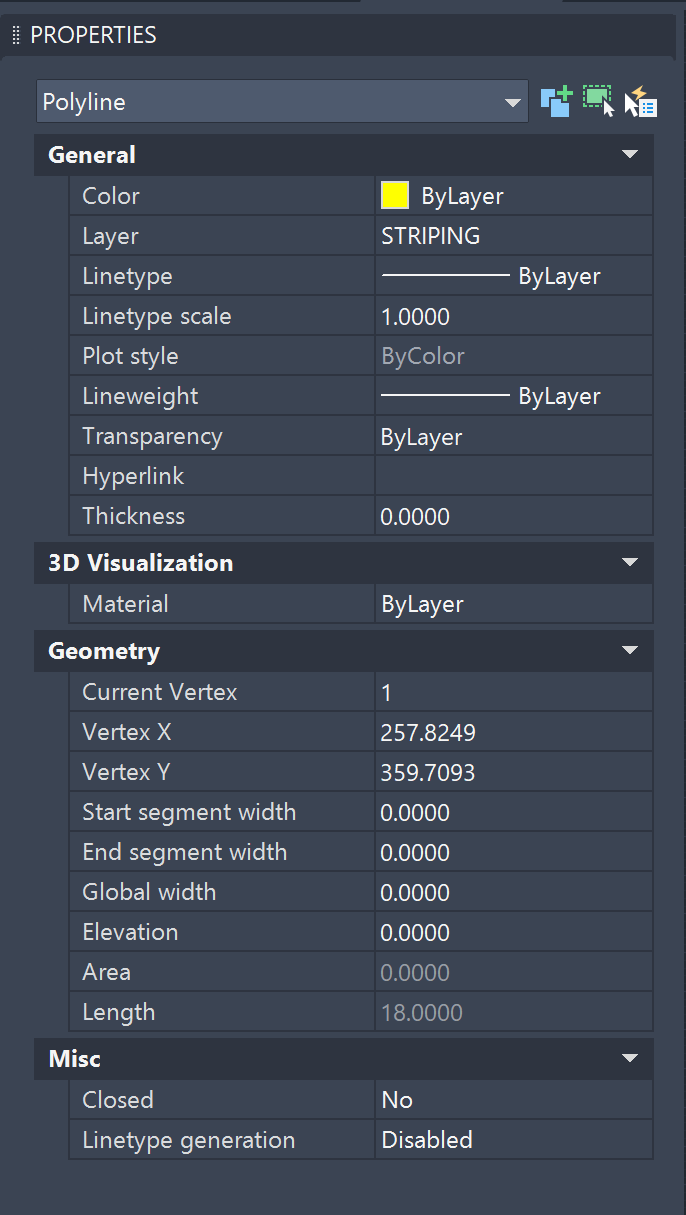Screen dimensions: 686x1215
Task: Collapse the General section
Action: [x=630, y=154]
